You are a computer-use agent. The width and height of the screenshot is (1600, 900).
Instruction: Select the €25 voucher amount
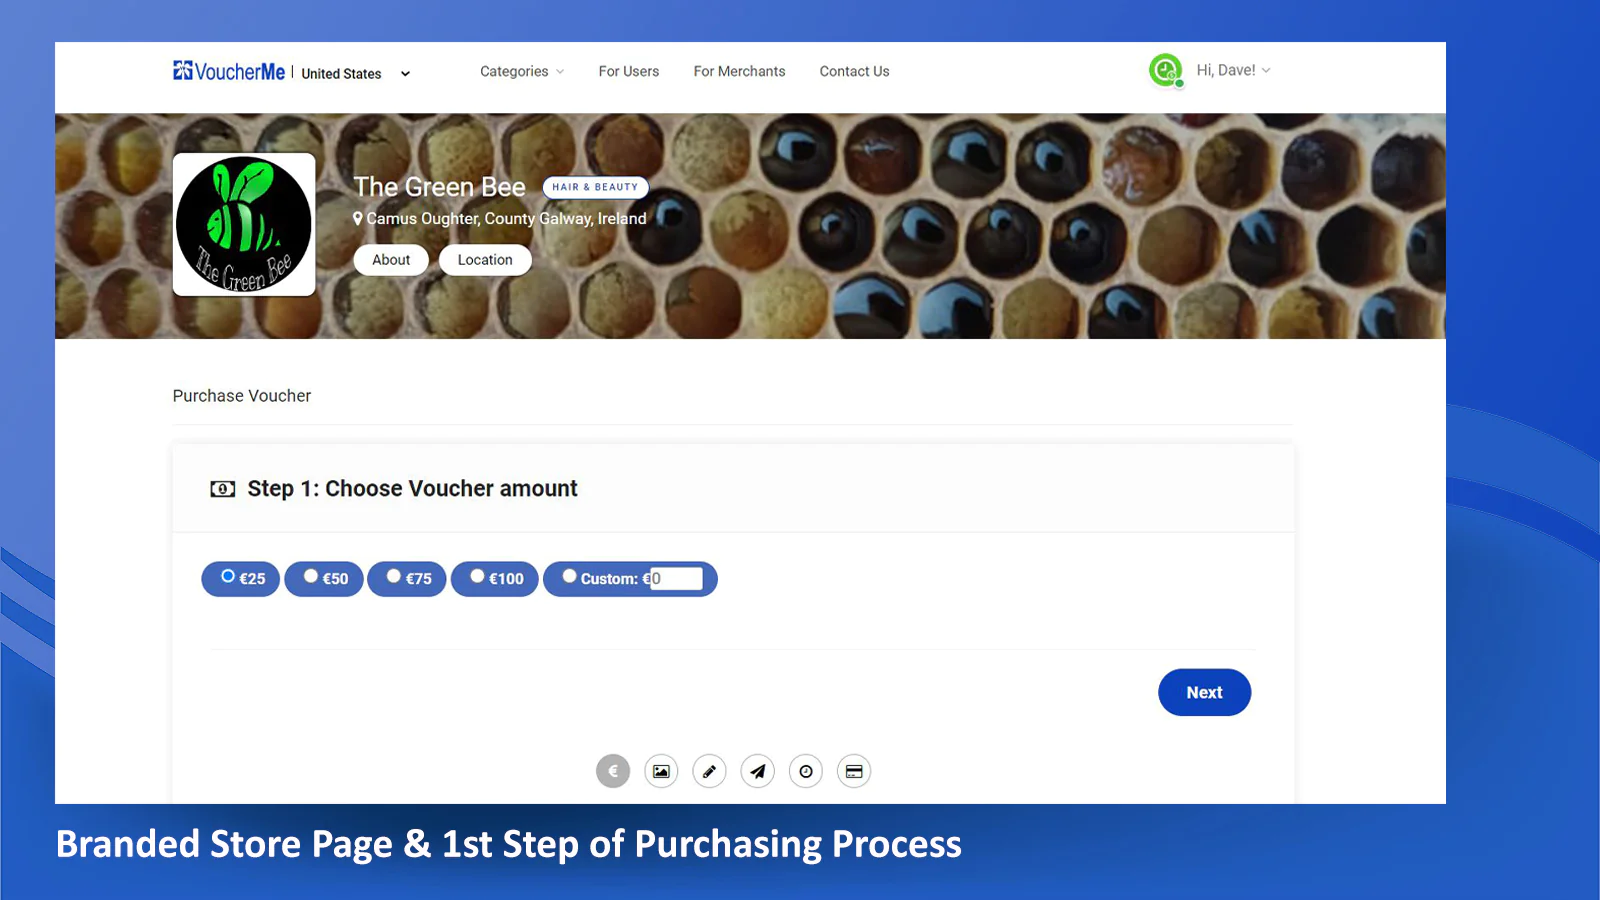(241, 579)
